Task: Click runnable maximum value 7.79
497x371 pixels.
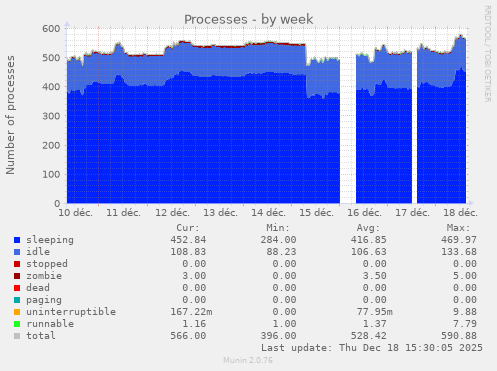Action: pos(465,324)
